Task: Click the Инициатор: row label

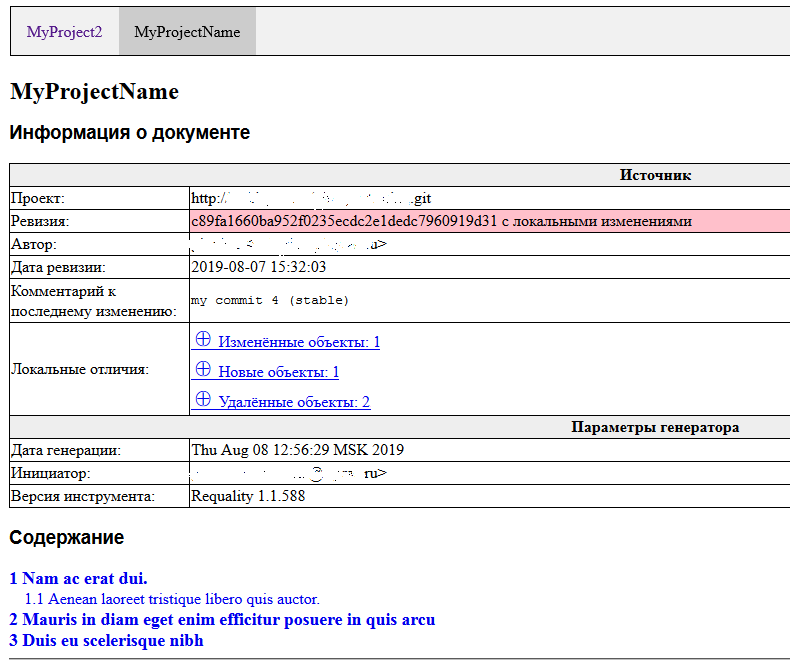Action: coord(50,473)
